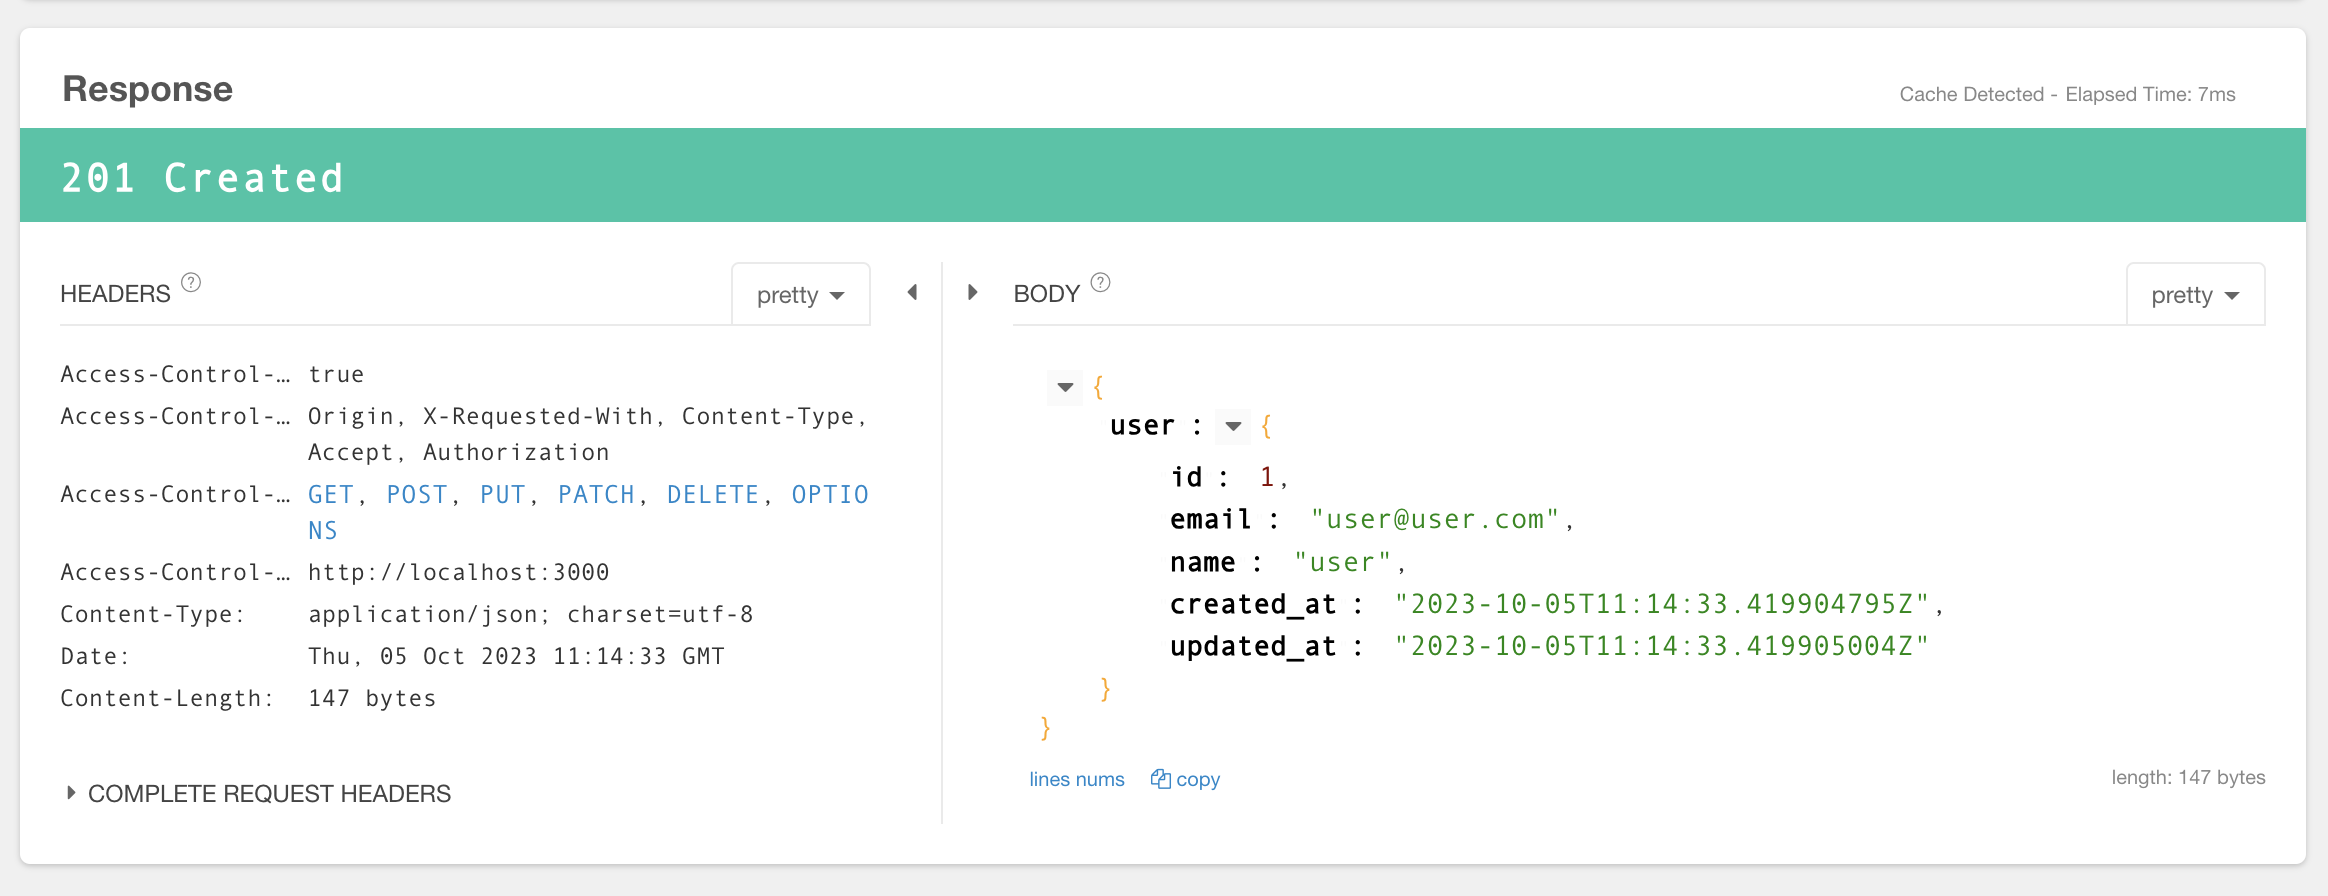Click the 201 Created status bar
2328x896 pixels.
[1162, 176]
